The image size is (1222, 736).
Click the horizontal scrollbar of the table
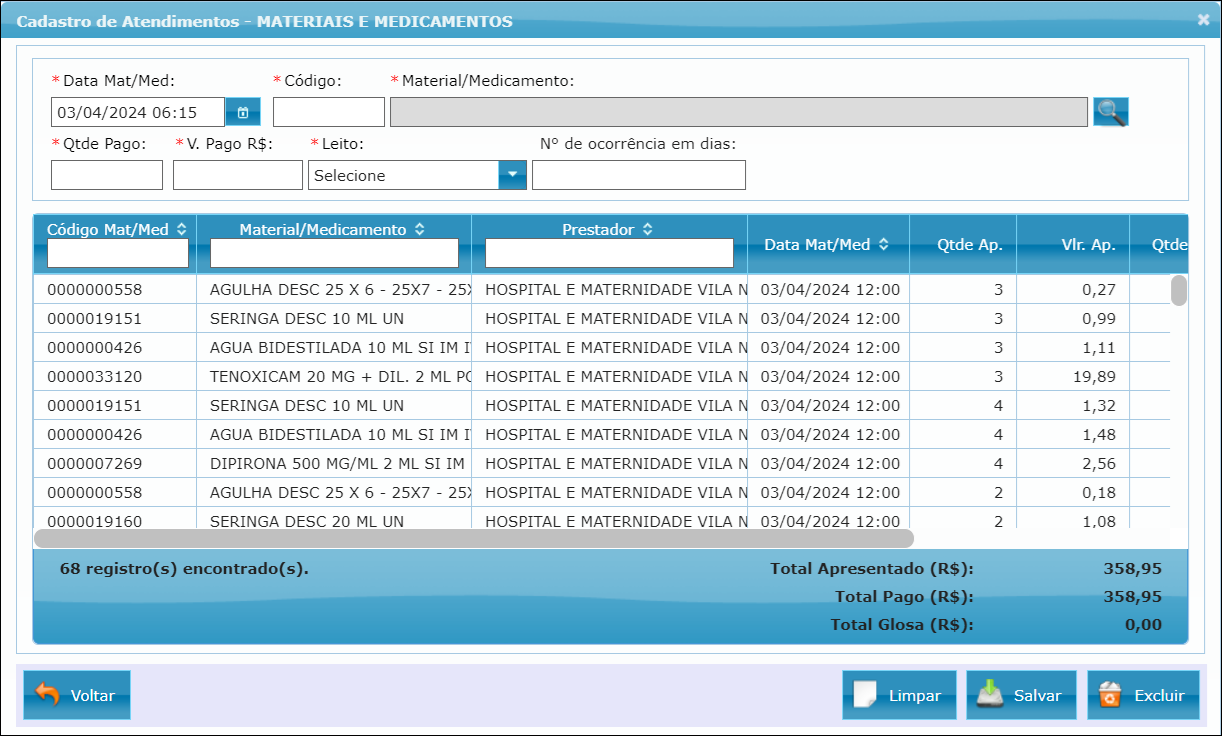coord(474,538)
